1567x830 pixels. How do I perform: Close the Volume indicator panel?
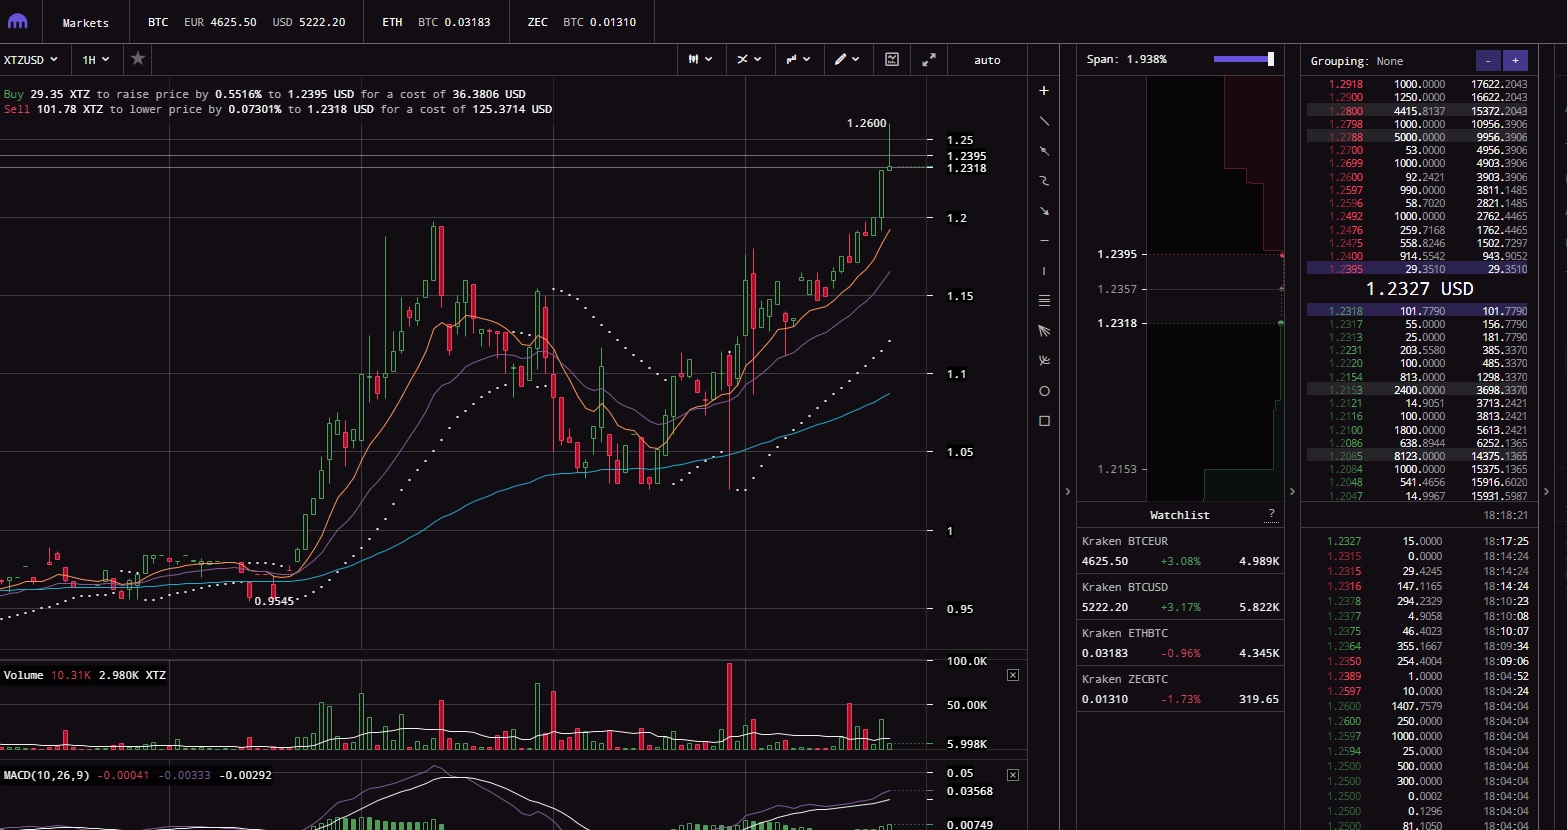[x=1013, y=675]
